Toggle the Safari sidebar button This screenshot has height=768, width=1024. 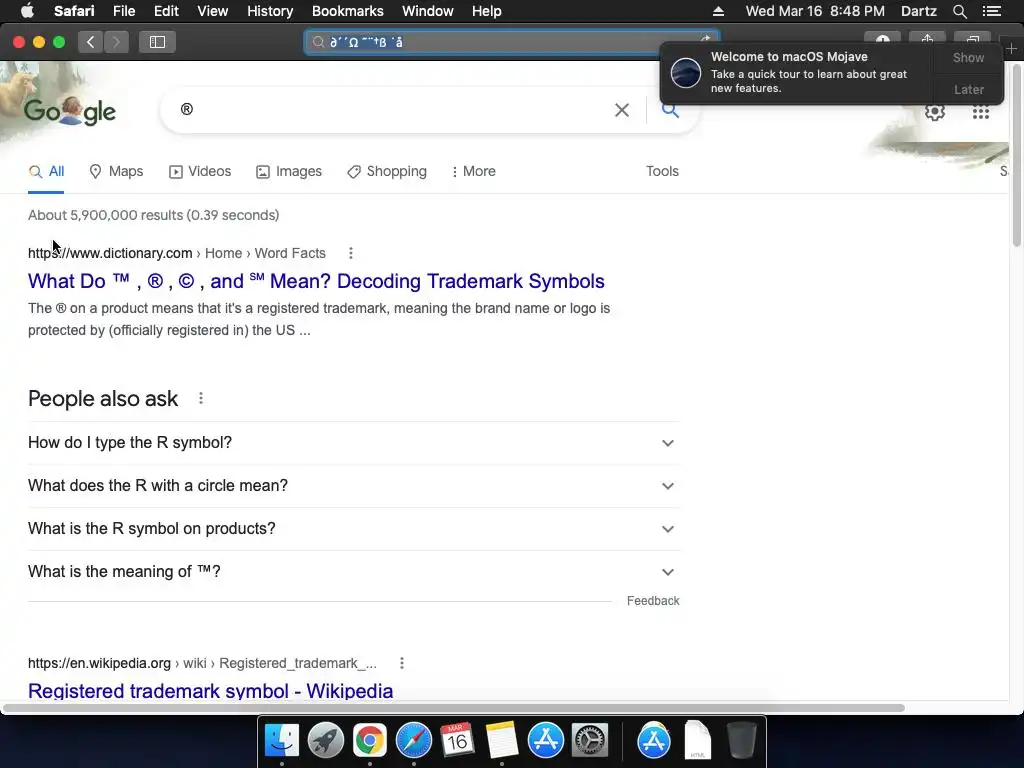click(x=157, y=42)
